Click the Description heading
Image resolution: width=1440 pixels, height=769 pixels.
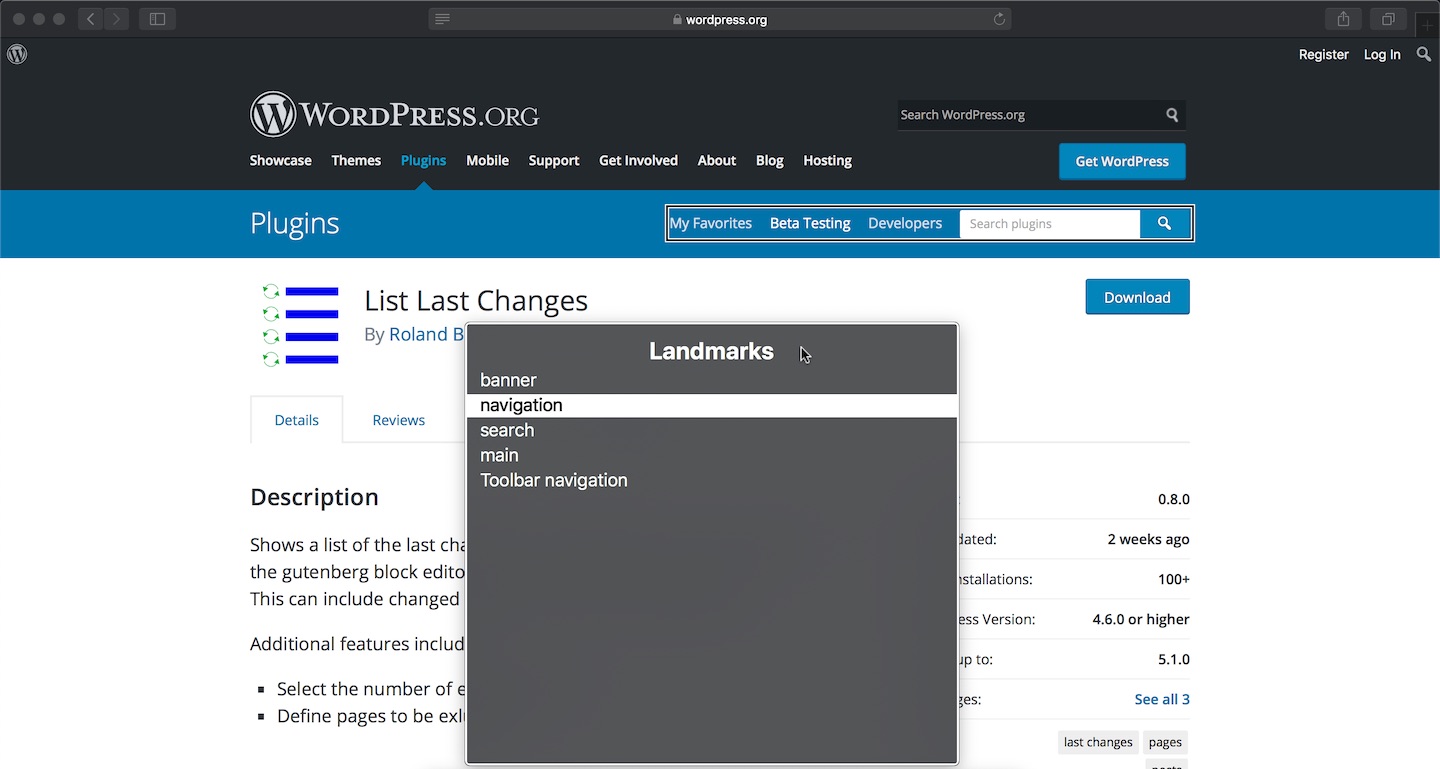tap(314, 497)
